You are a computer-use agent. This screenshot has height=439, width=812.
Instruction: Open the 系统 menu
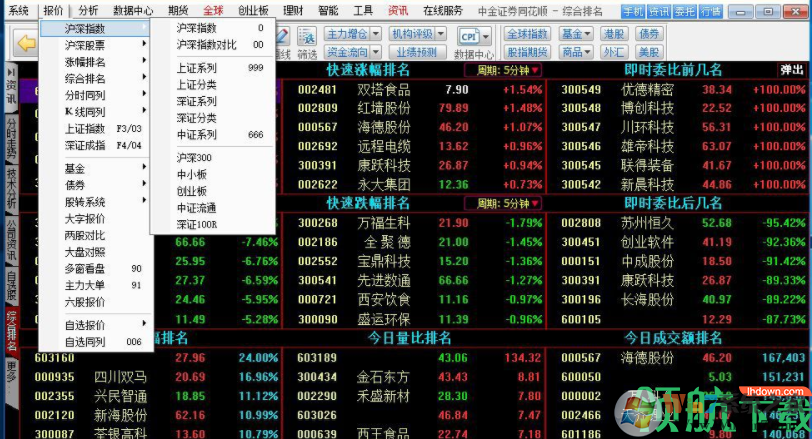coord(19,10)
